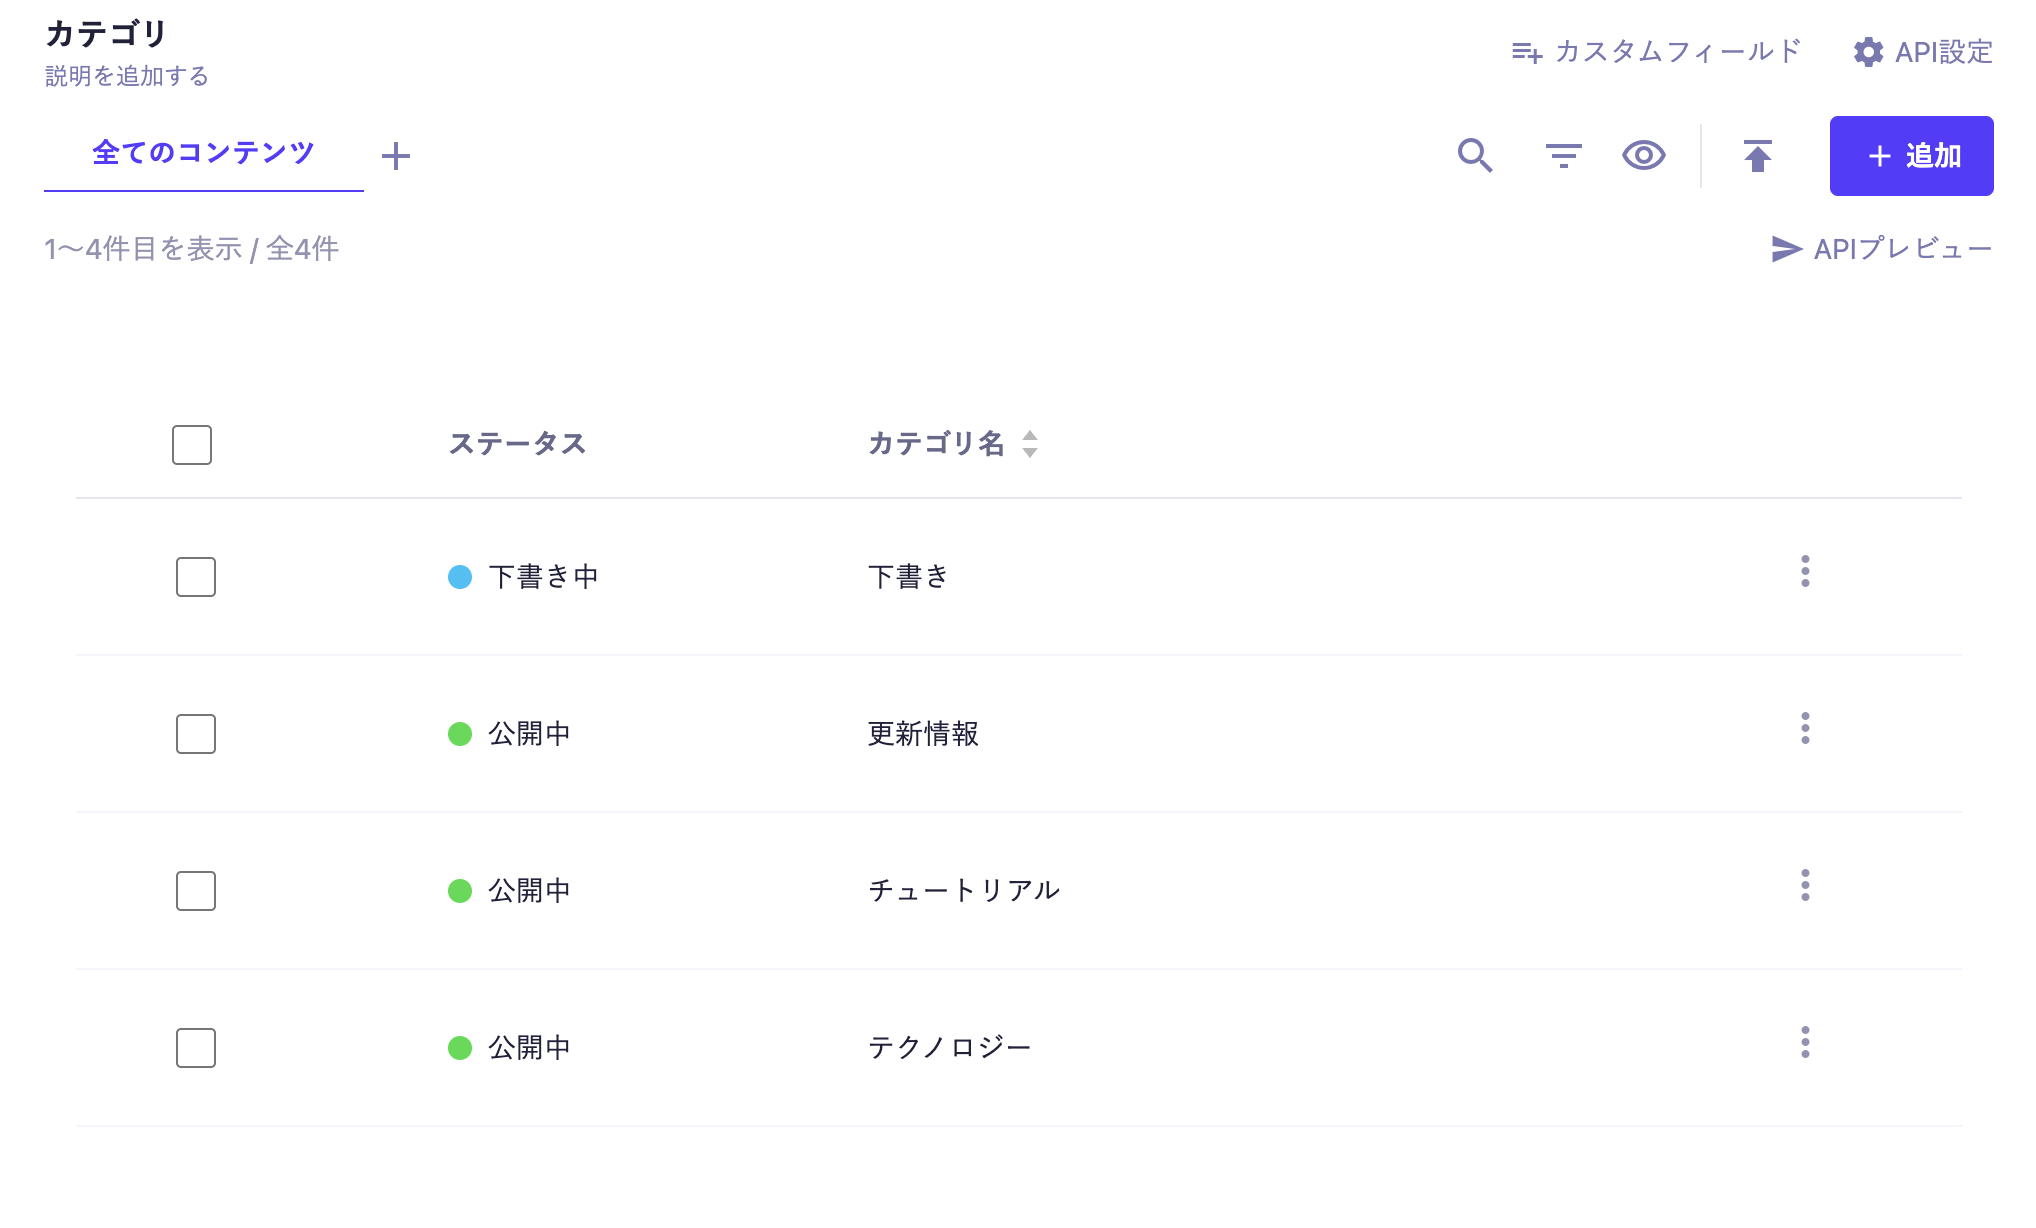Open three-dot menu for チュートリアル row
The image size is (2036, 1228).
(1805, 885)
